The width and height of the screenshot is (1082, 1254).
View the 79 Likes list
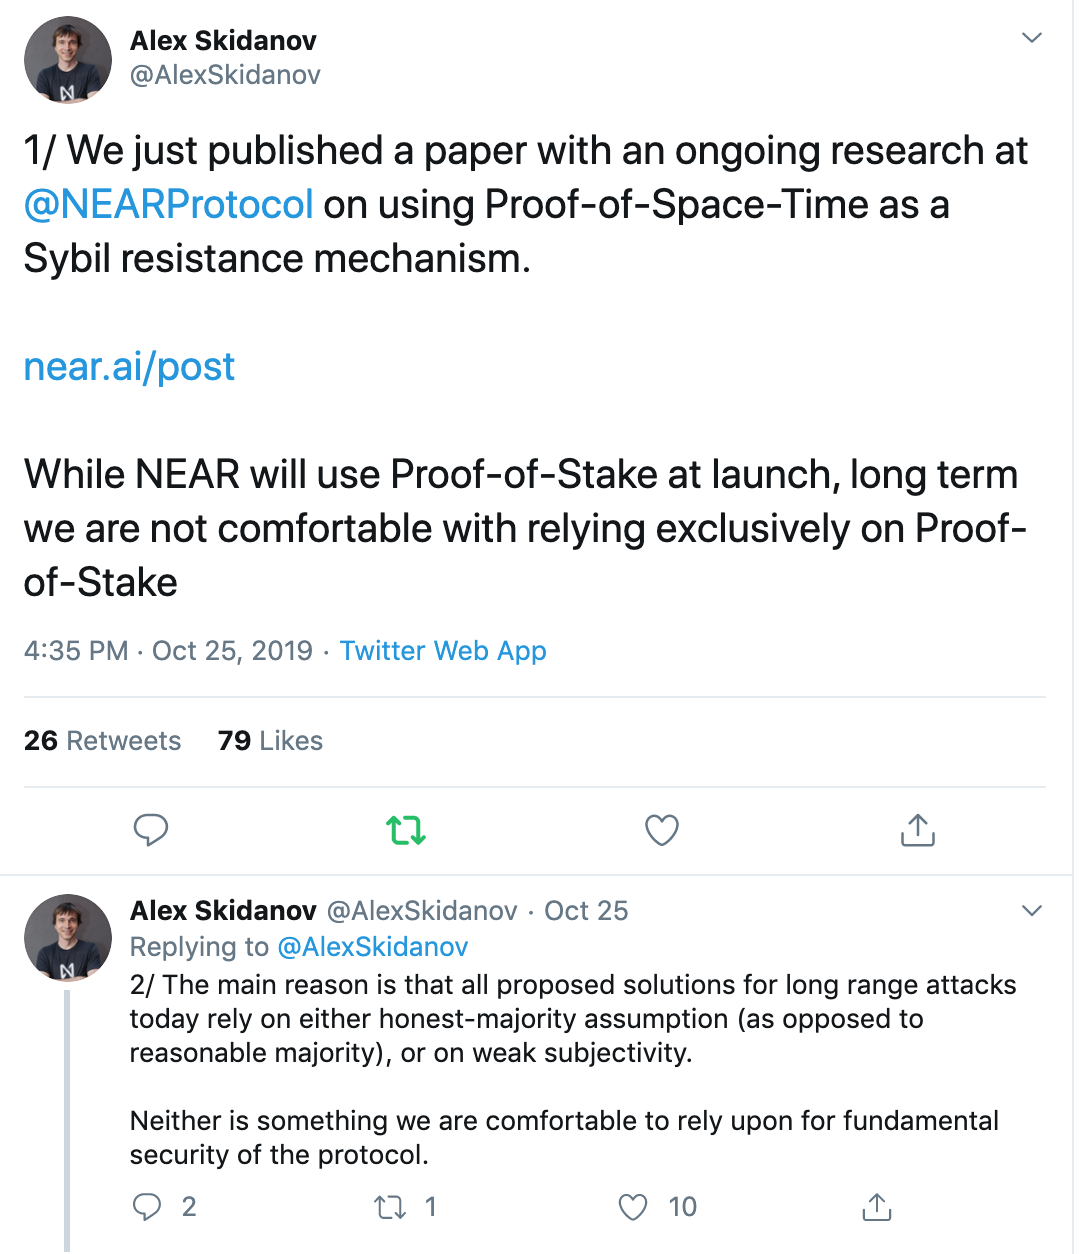tap(270, 741)
